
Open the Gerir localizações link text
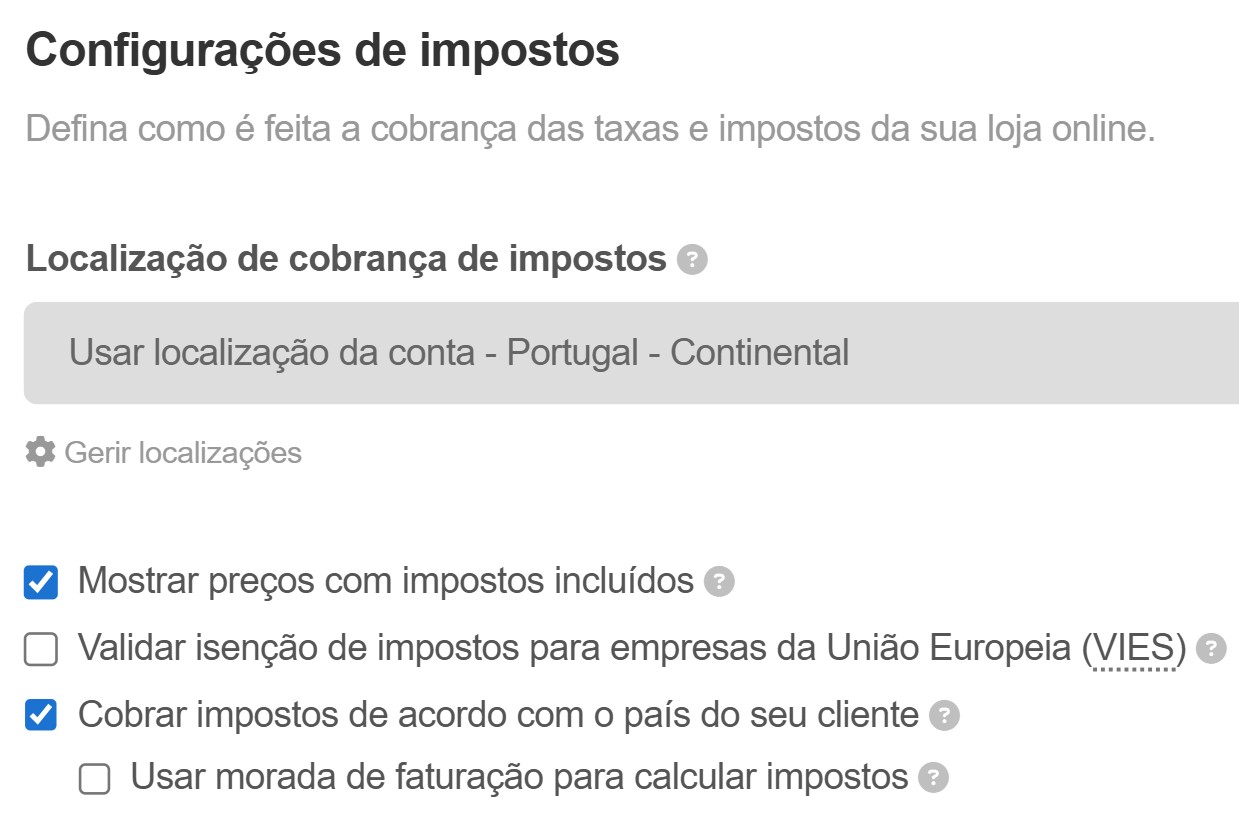pyautogui.click(x=183, y=453)
